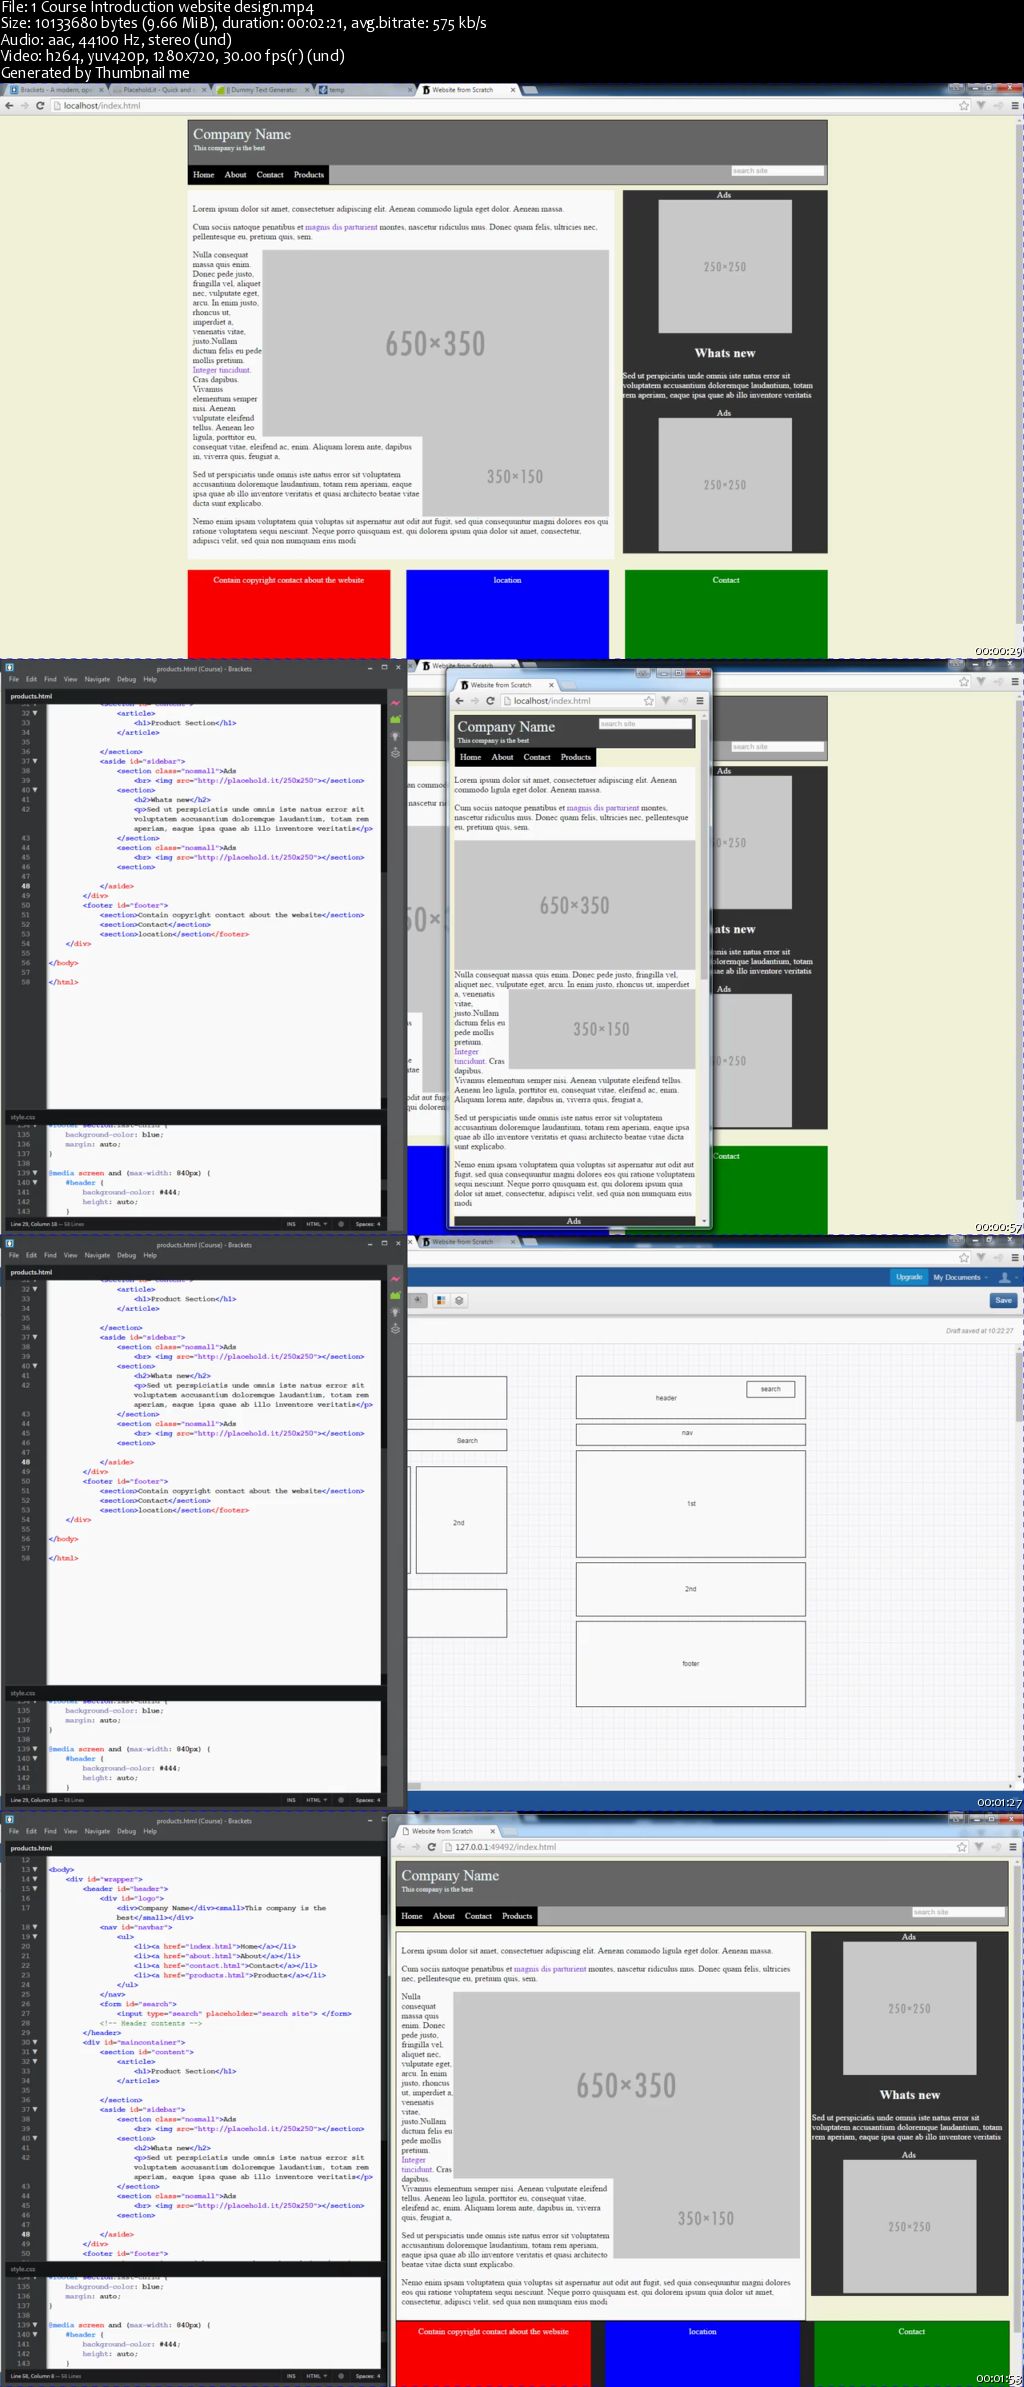Switch to the 'Placehold.it - Quick and' browser tab
Screen dimensions: 1024x2387
click(158, 90)
